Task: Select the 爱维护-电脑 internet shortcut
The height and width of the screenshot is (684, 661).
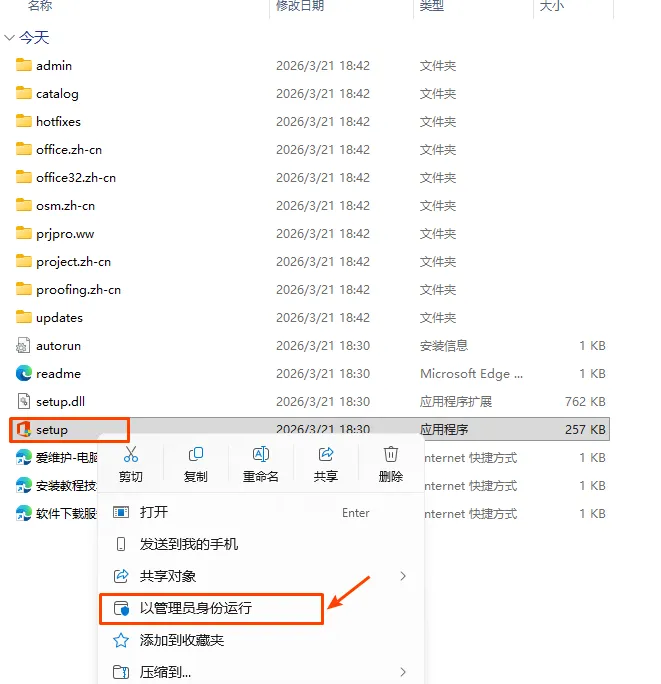Action: point(66,458)
